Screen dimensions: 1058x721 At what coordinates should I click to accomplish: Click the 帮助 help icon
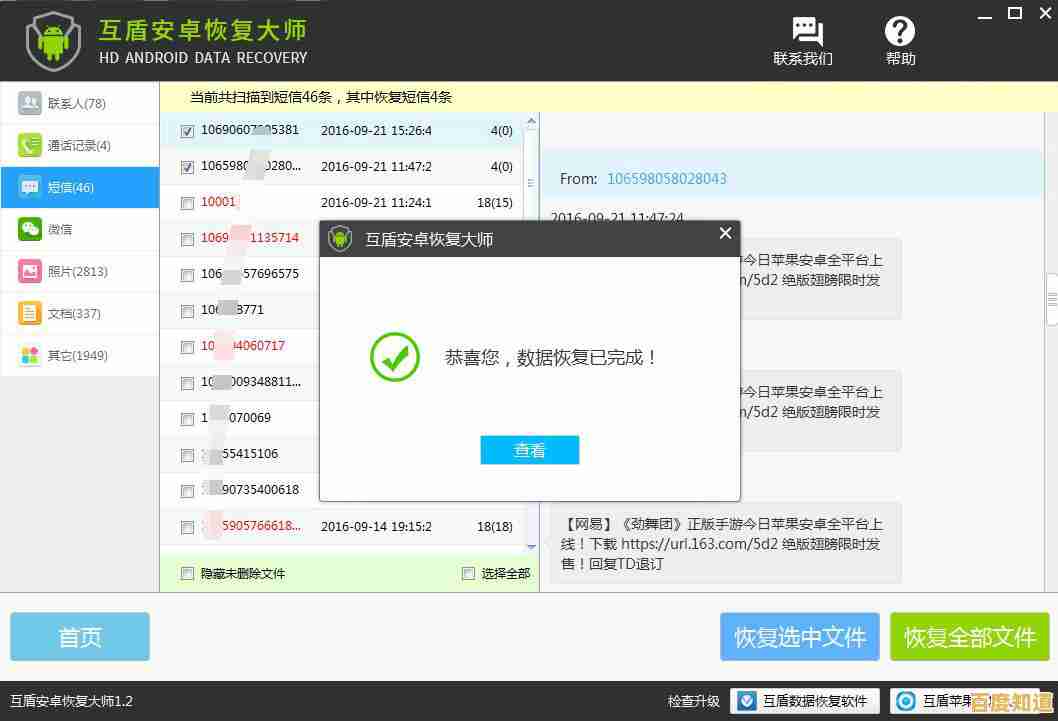[898, 40]
